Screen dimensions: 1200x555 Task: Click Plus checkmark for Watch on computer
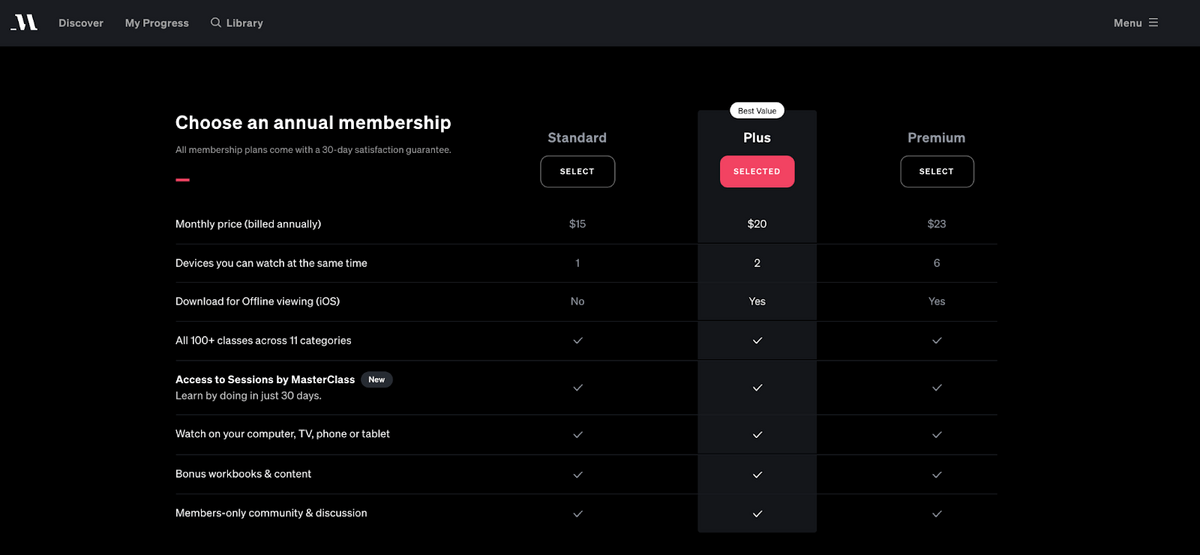tap(757, 435)
